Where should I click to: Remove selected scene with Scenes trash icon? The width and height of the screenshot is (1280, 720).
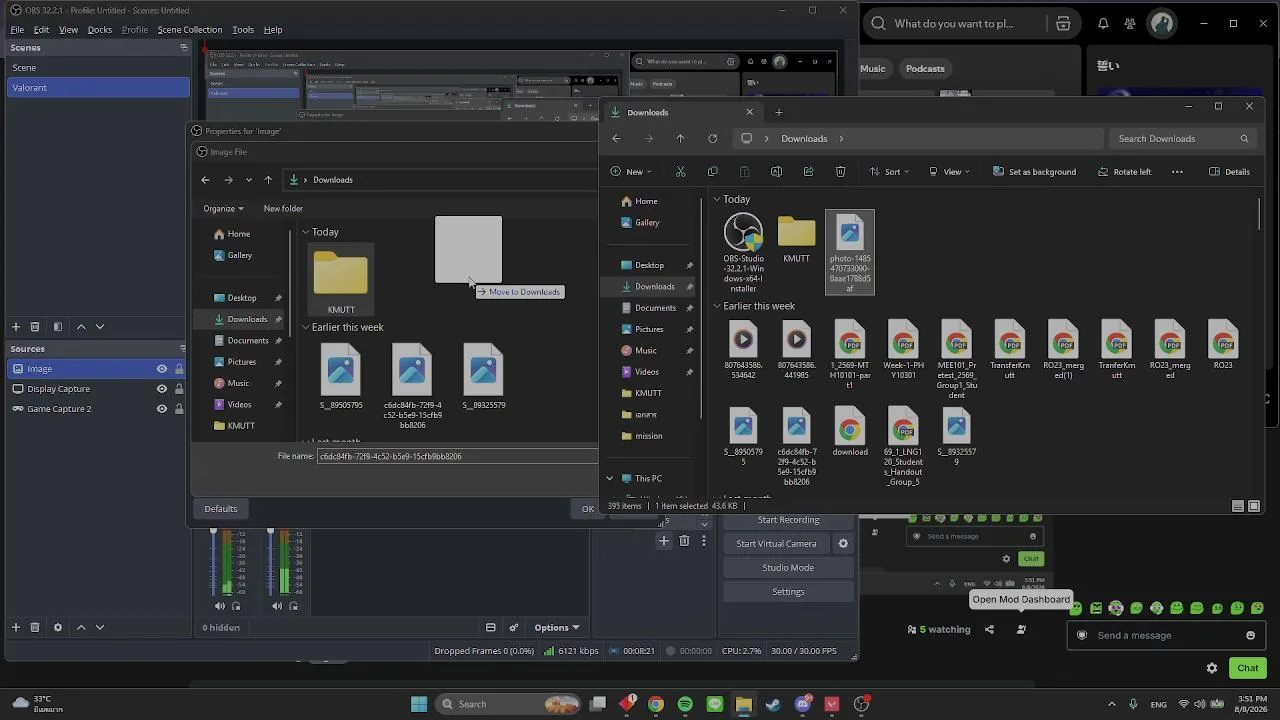[x=35, y=327]
